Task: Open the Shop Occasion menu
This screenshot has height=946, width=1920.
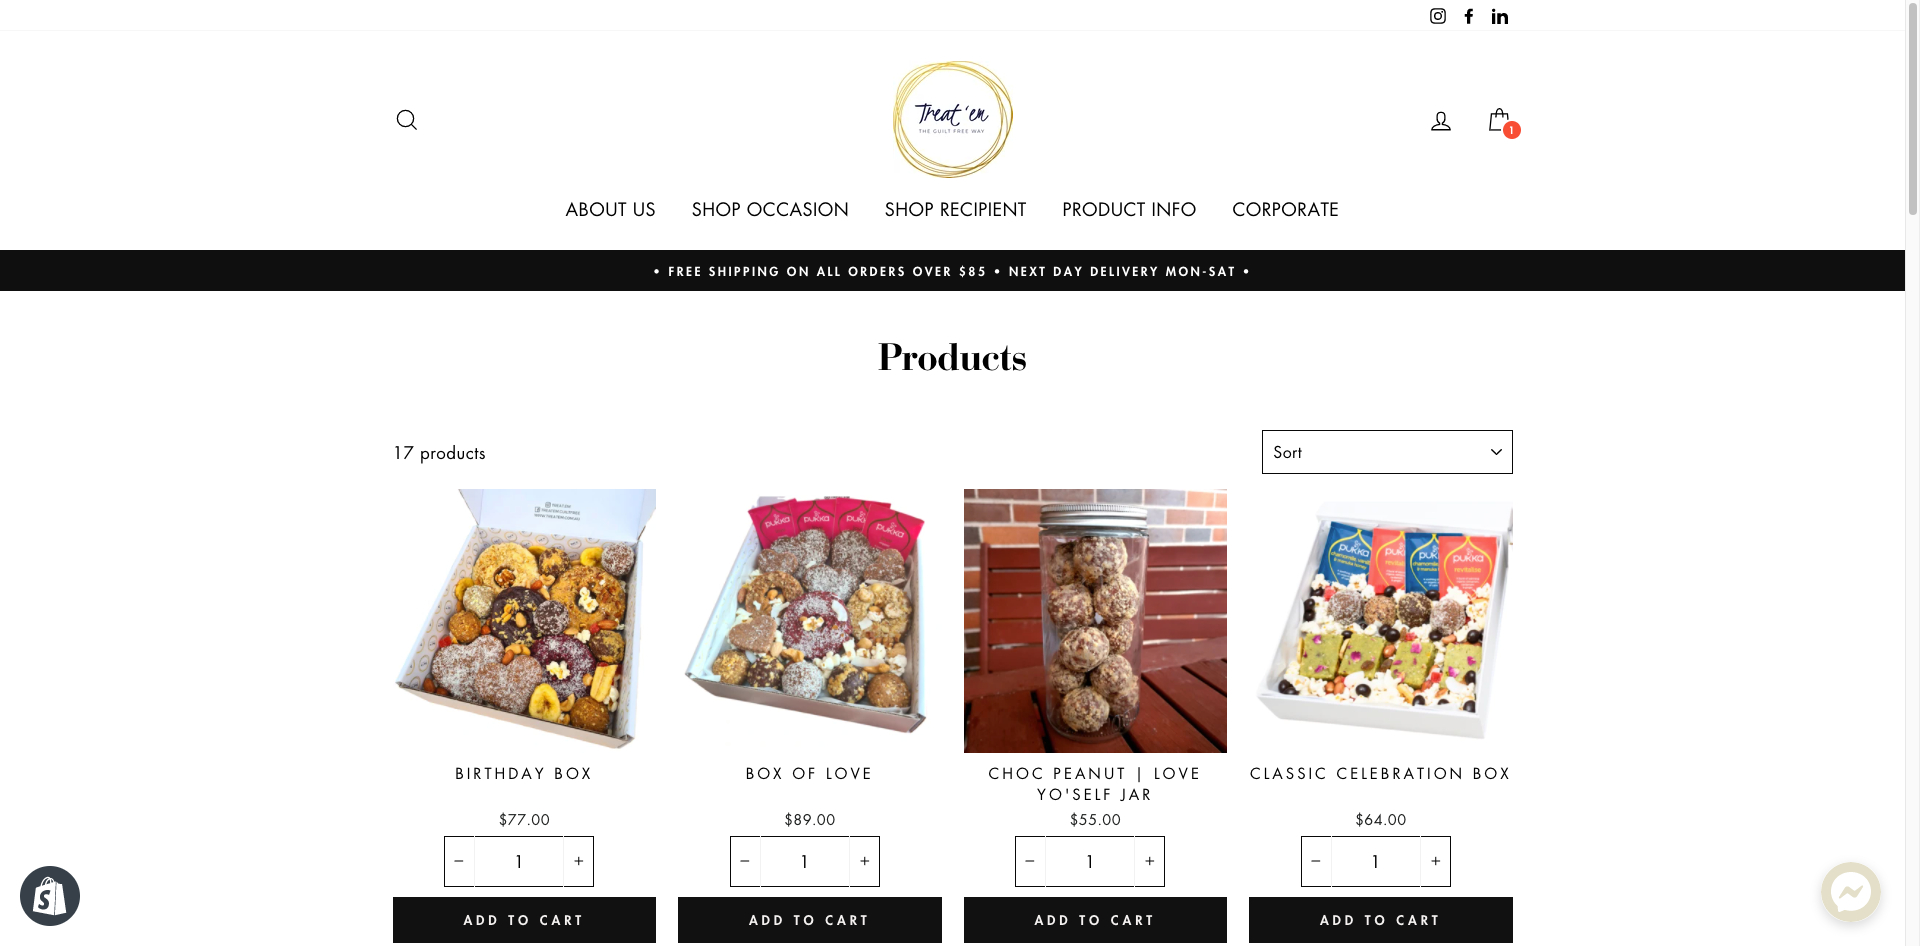Action: coord(770,210)
